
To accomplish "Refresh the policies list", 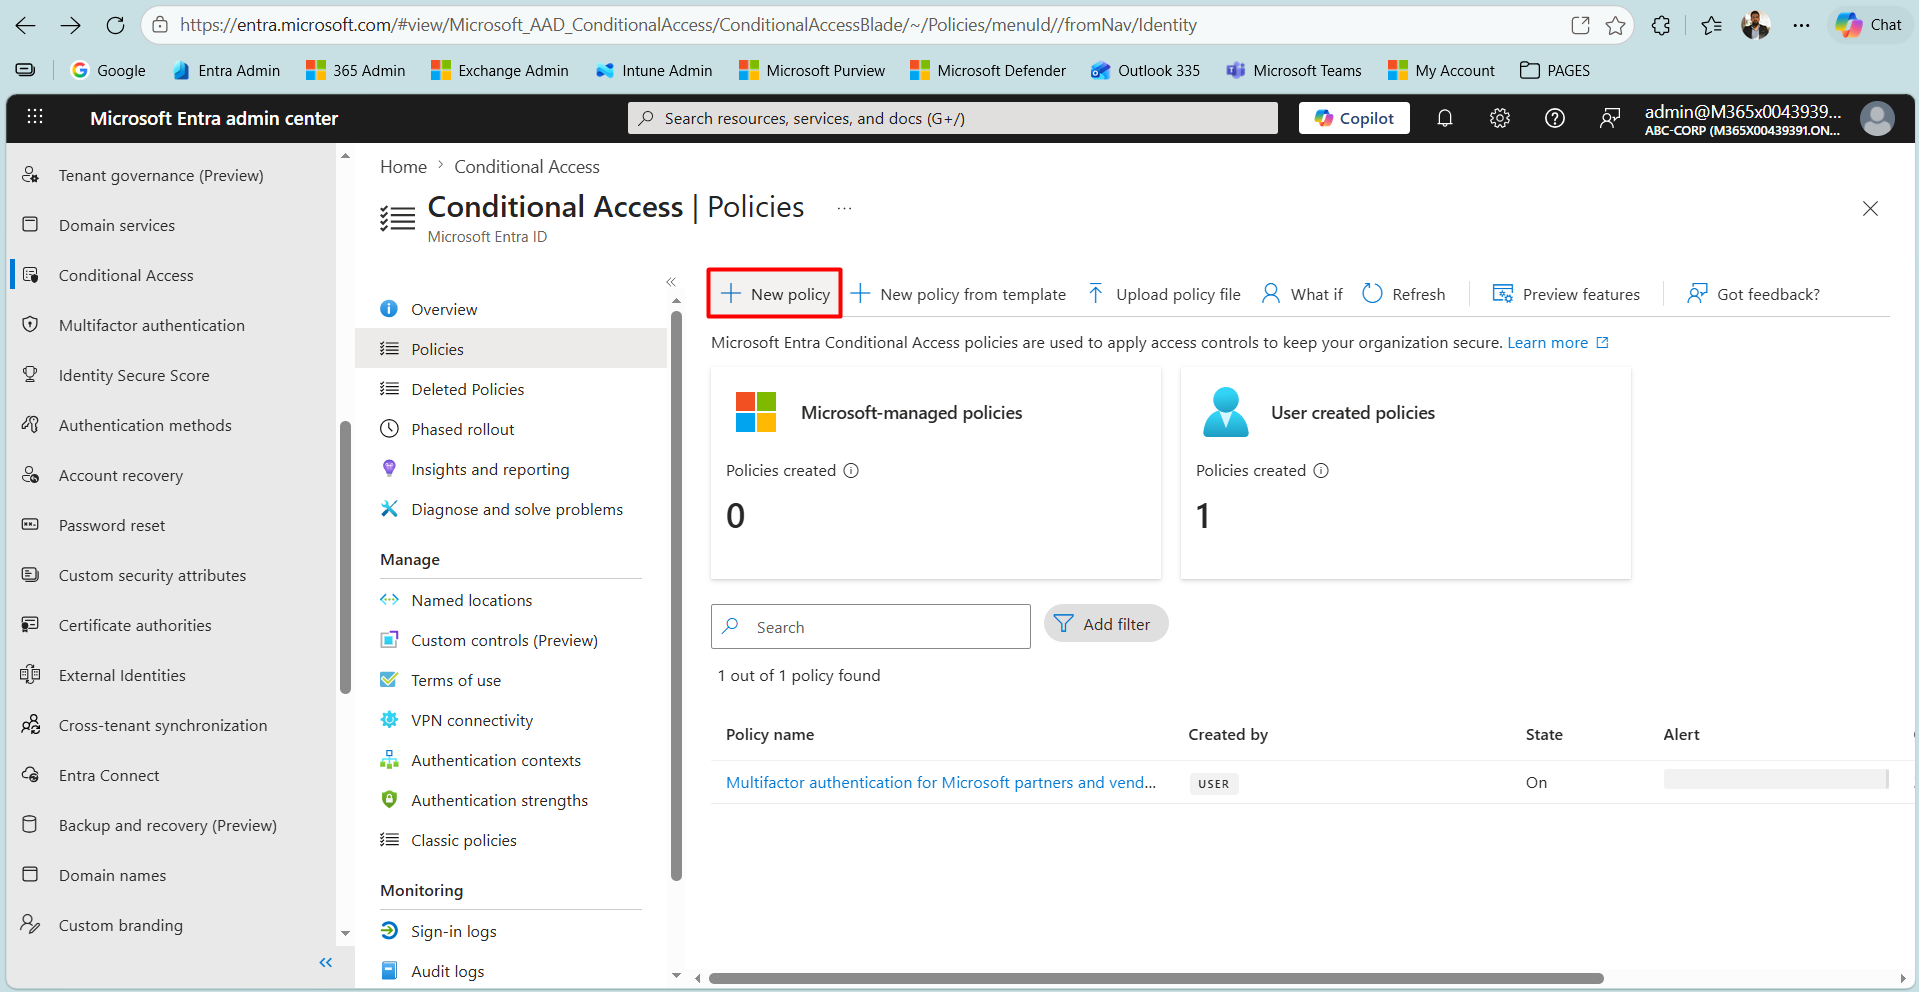I will [x=1404, y=294].
